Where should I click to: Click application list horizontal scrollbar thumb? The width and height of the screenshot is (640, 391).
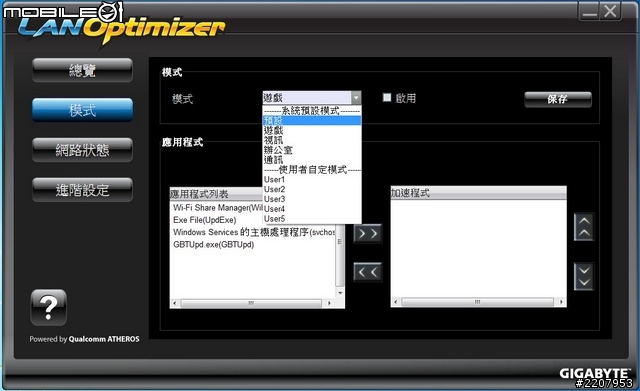251,303
